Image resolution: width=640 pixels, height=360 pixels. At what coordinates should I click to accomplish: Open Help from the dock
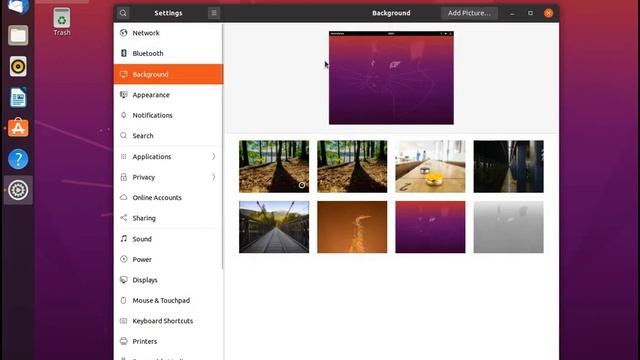(18, 159)
